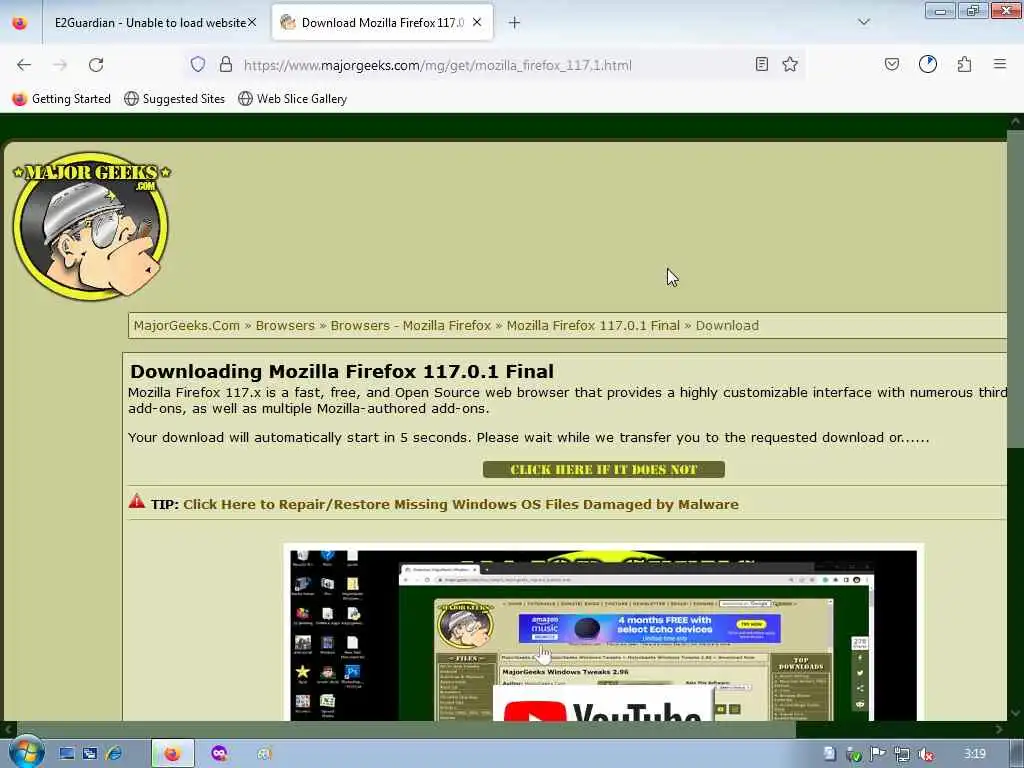Image resolution: width=1024 pixels, height=768 pixels.
Task: Open a new tab with plus button
Action: [x=515, y=23]
